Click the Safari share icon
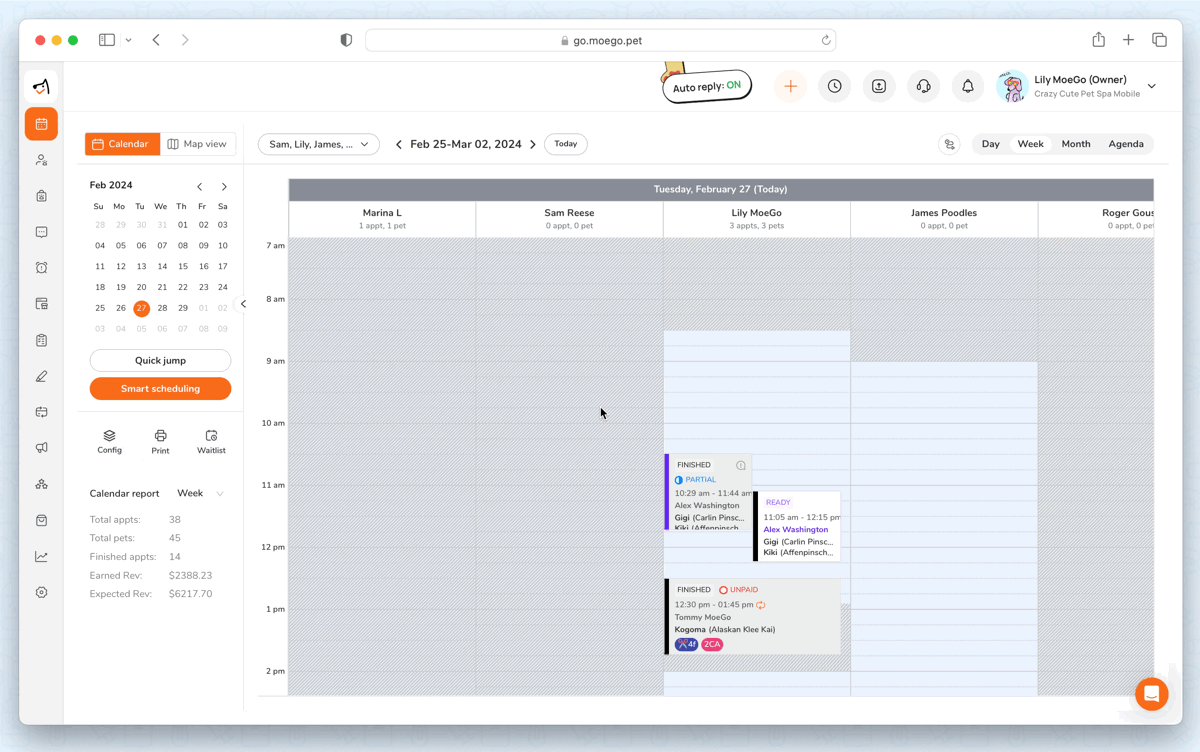Viewport: 1200px width, 752px height. pos(1098,39)
